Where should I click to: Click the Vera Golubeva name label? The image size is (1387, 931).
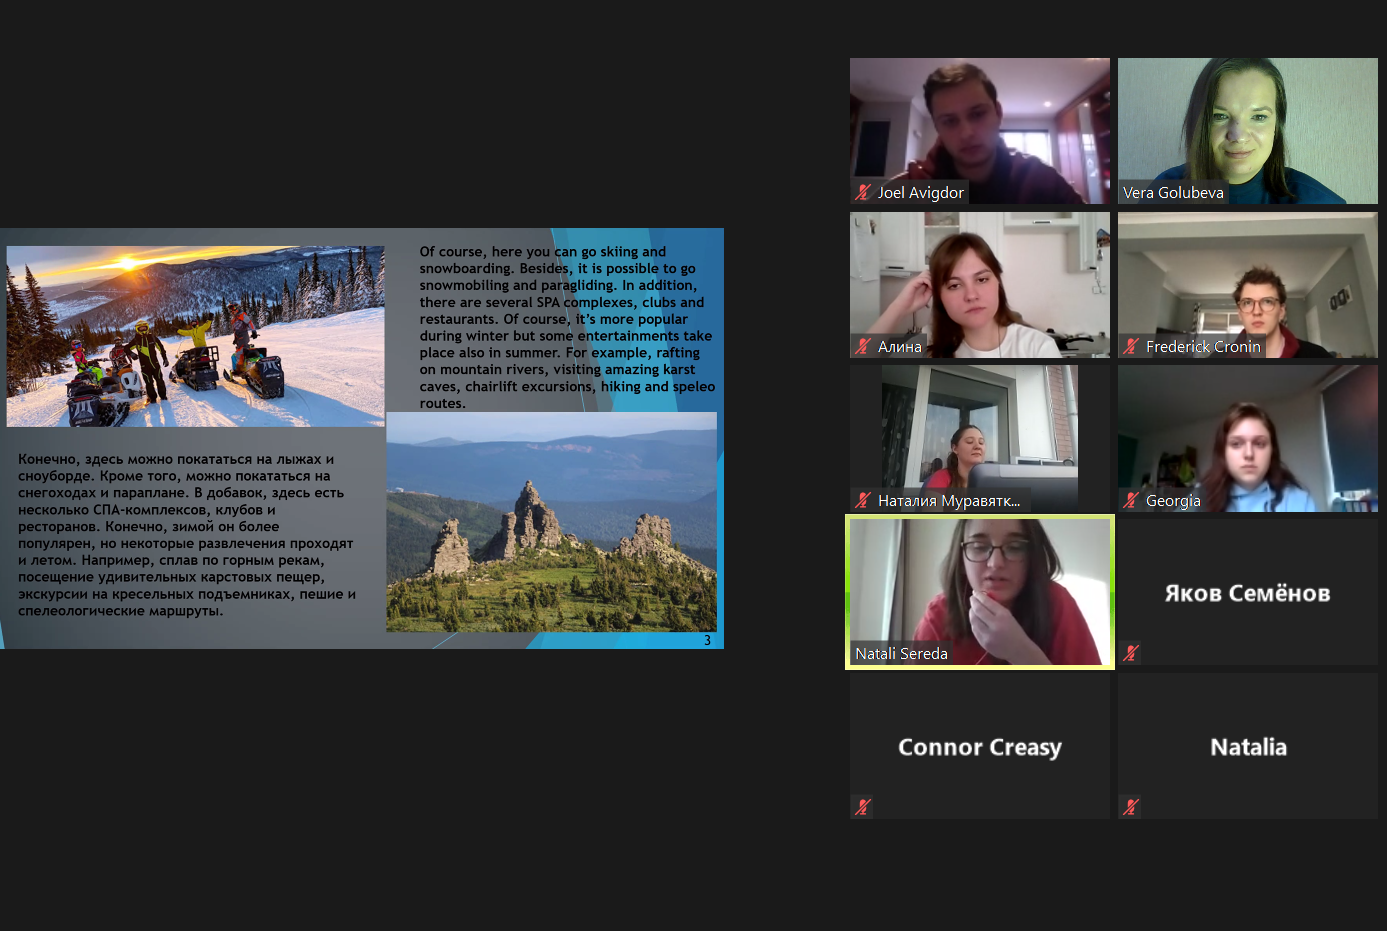(1173, 193)
